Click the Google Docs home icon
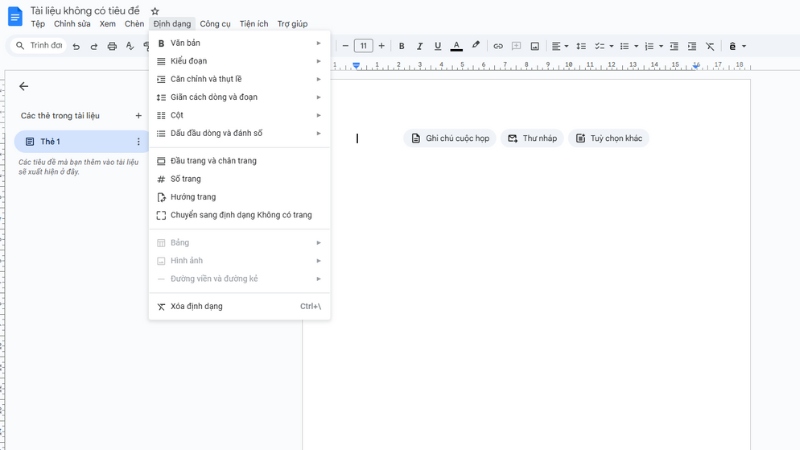The height and width of the screenshot is (450, 800). click(15, 16)
